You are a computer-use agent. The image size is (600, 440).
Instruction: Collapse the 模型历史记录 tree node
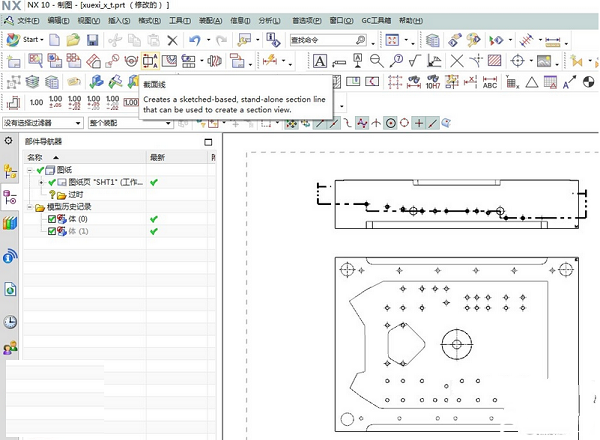29,207
